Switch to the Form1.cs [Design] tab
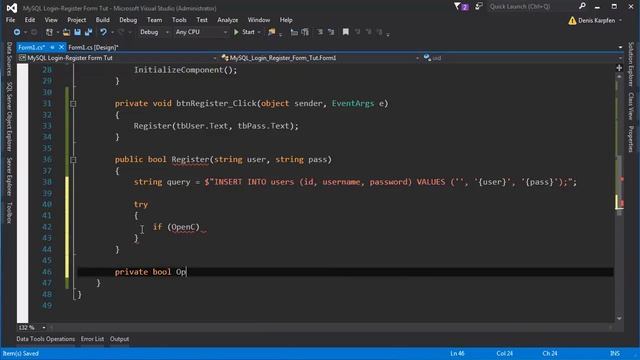640x360 pixels. pos(93,47)
